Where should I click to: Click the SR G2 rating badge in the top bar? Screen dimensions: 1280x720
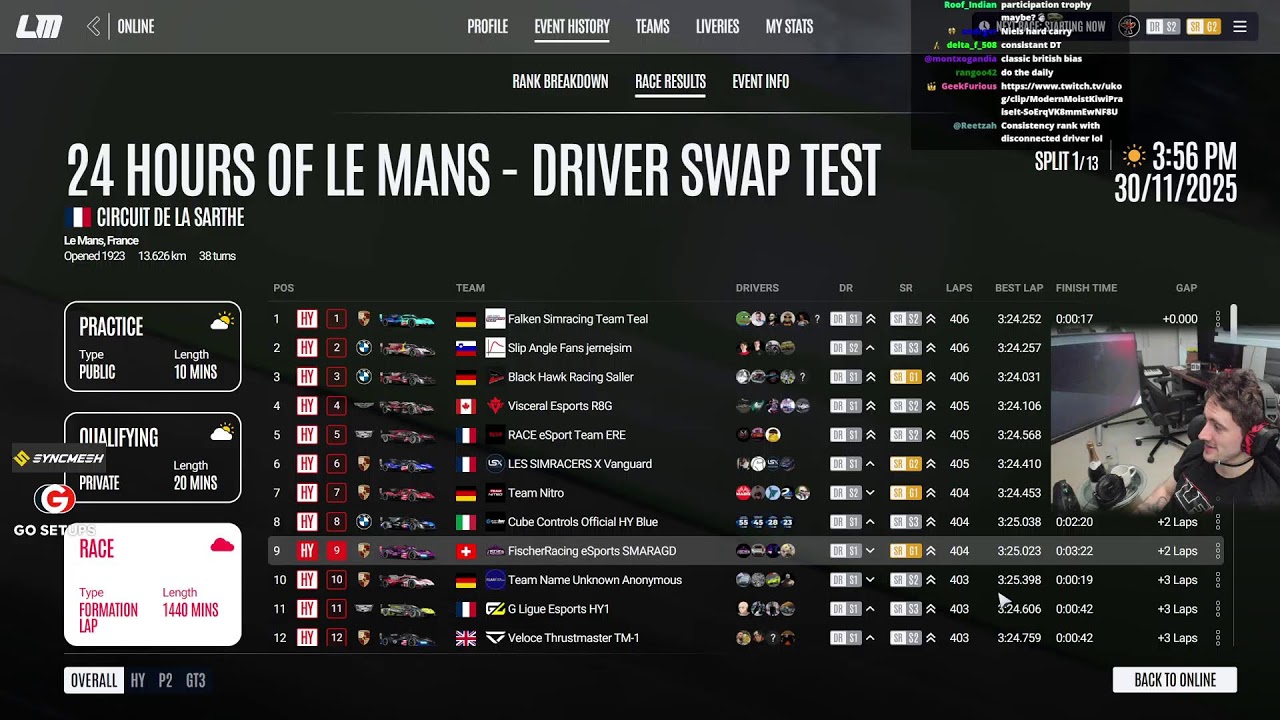pyautogui.click(x=1203, y=27)
